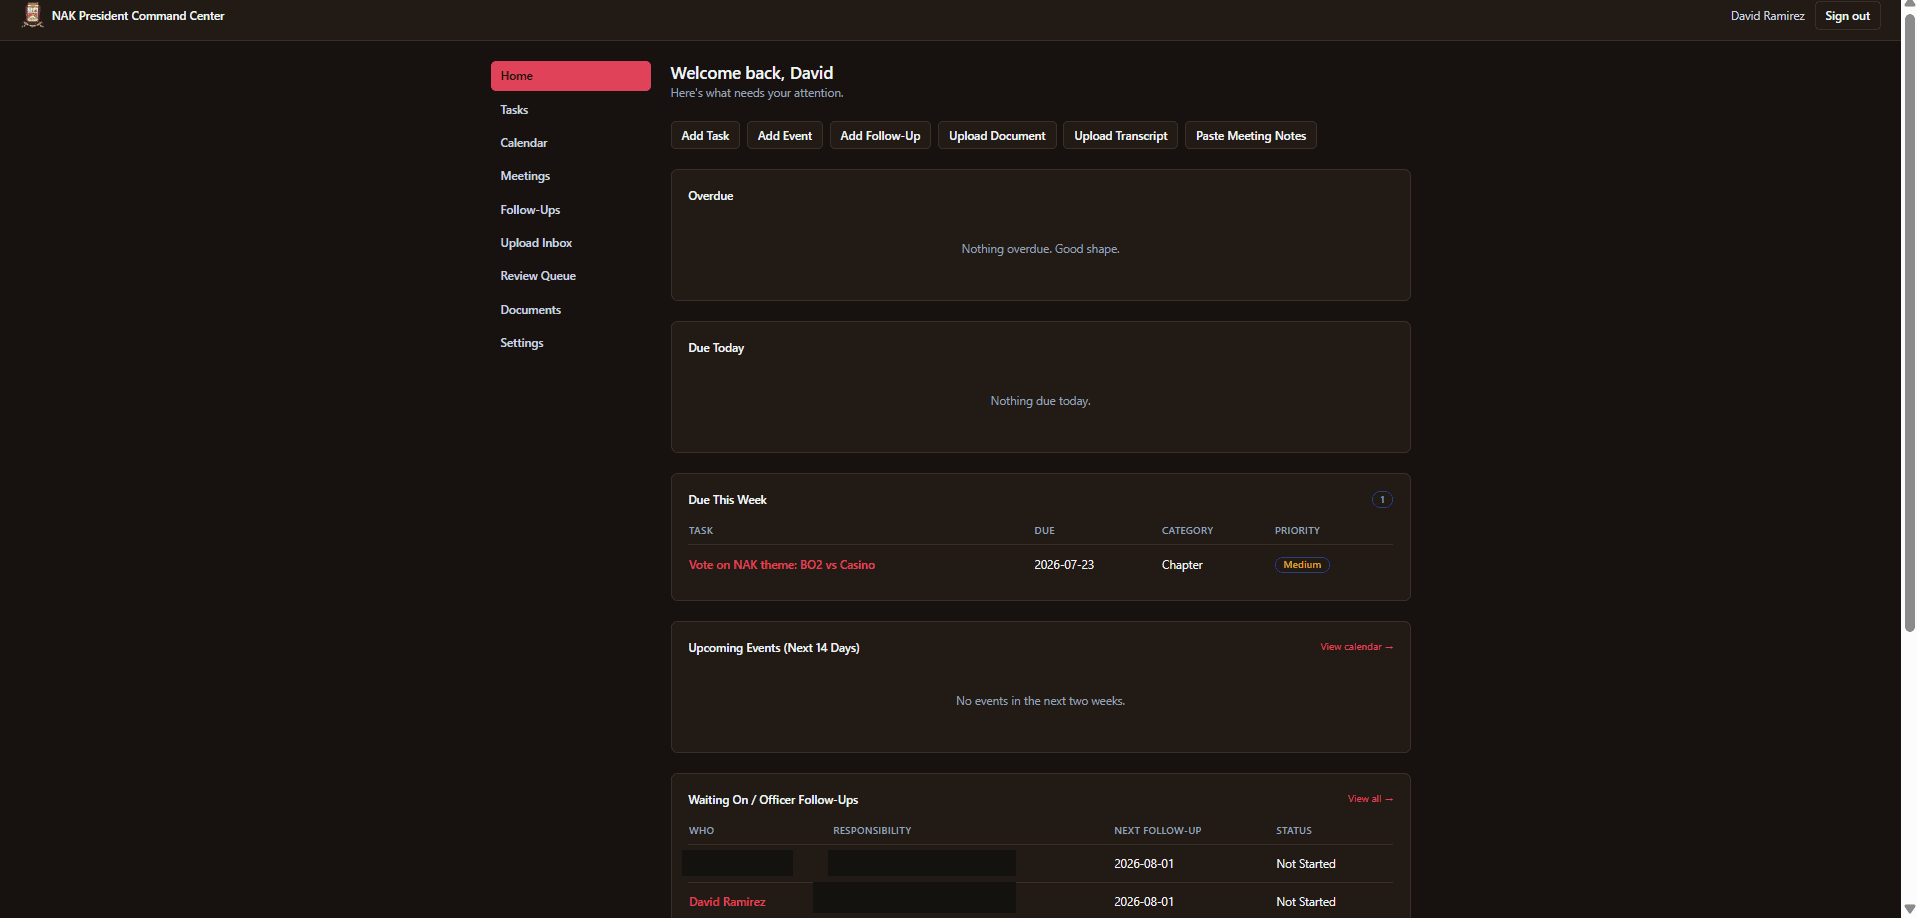Click the Paste Meeting Notes button
The width and height of the screenshot is (1917, 918).
click(1250, 136)
